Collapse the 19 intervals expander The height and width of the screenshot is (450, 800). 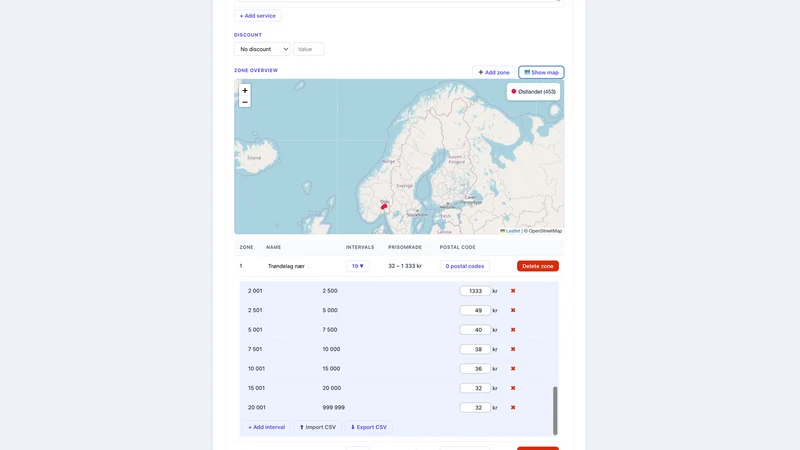click(358, 266)
